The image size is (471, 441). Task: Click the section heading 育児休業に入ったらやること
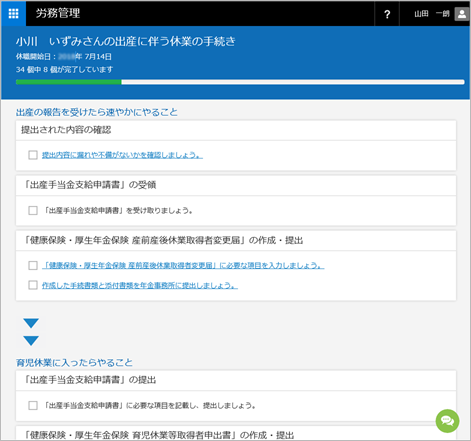click(x=74, y=363)
